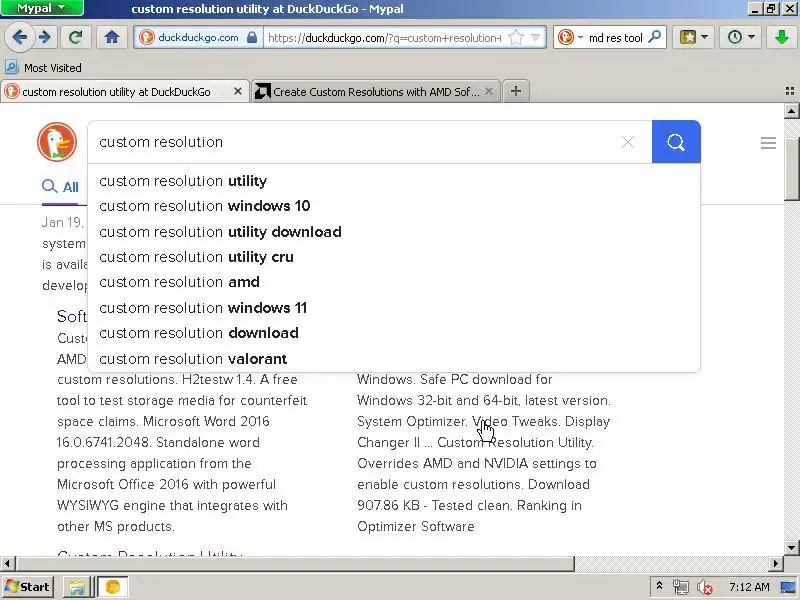Open Most Visited bookmarks folder
Screen dimensions: 800x600
[43, 67]
